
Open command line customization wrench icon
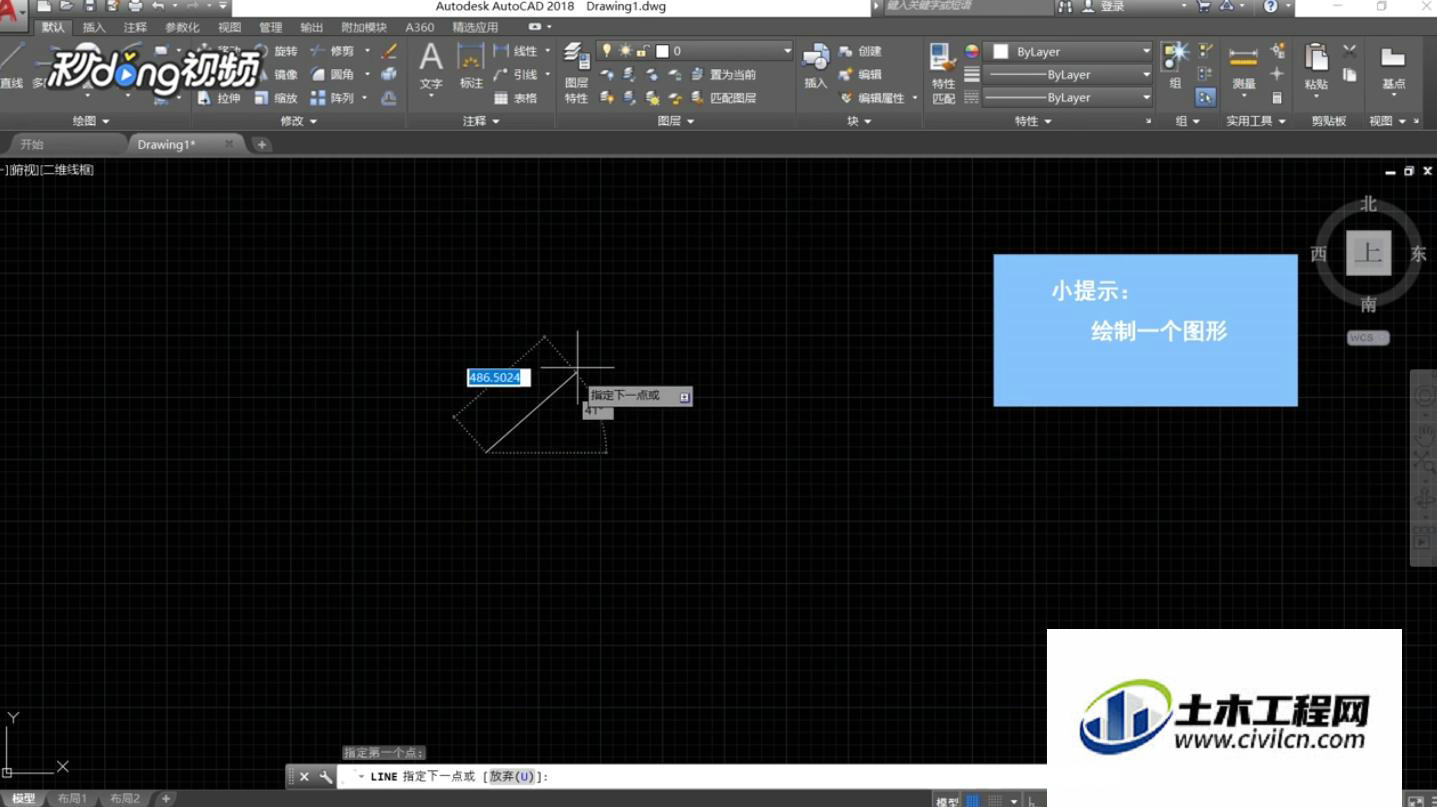coord(325,776)
